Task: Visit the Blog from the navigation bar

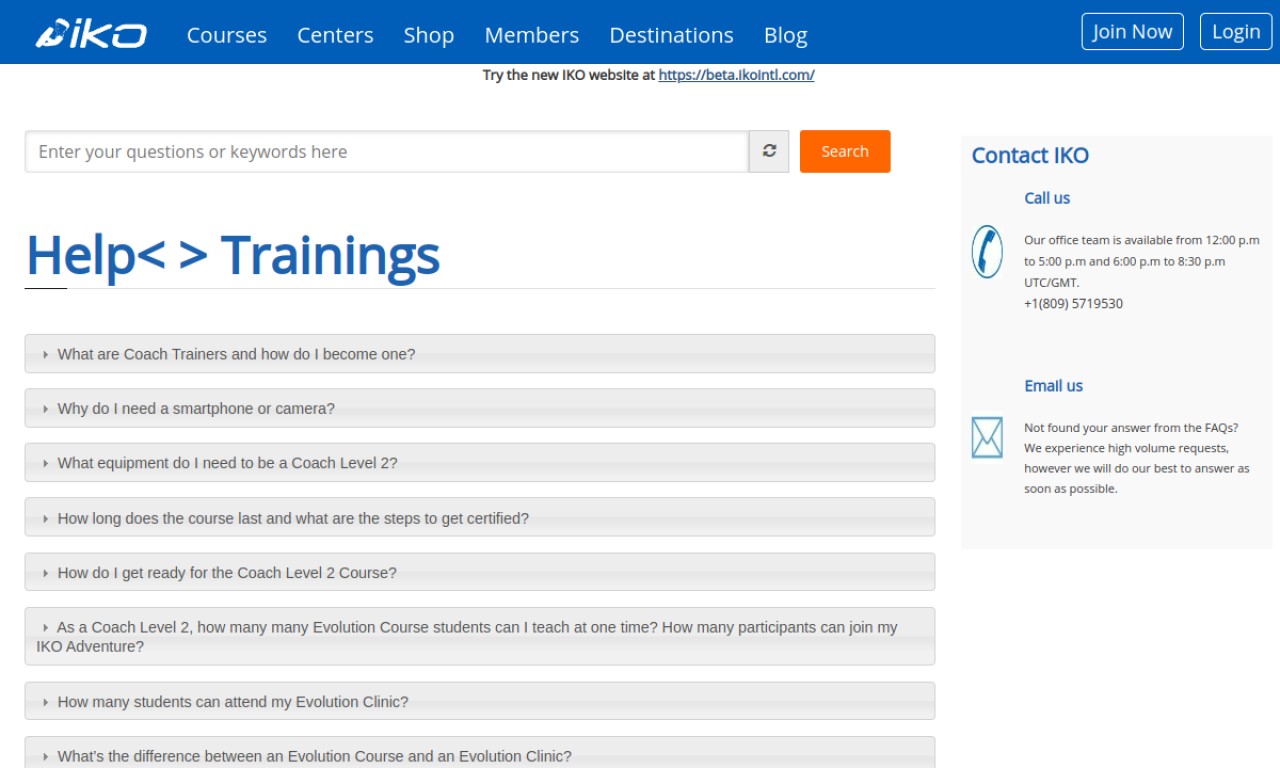Action: 786,35
